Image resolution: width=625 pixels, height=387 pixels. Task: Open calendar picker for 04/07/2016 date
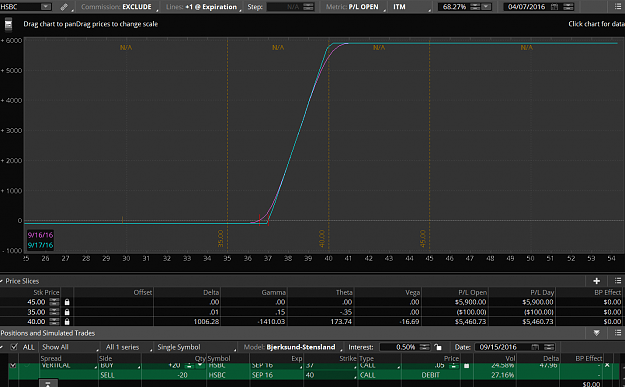coord(554,7)
